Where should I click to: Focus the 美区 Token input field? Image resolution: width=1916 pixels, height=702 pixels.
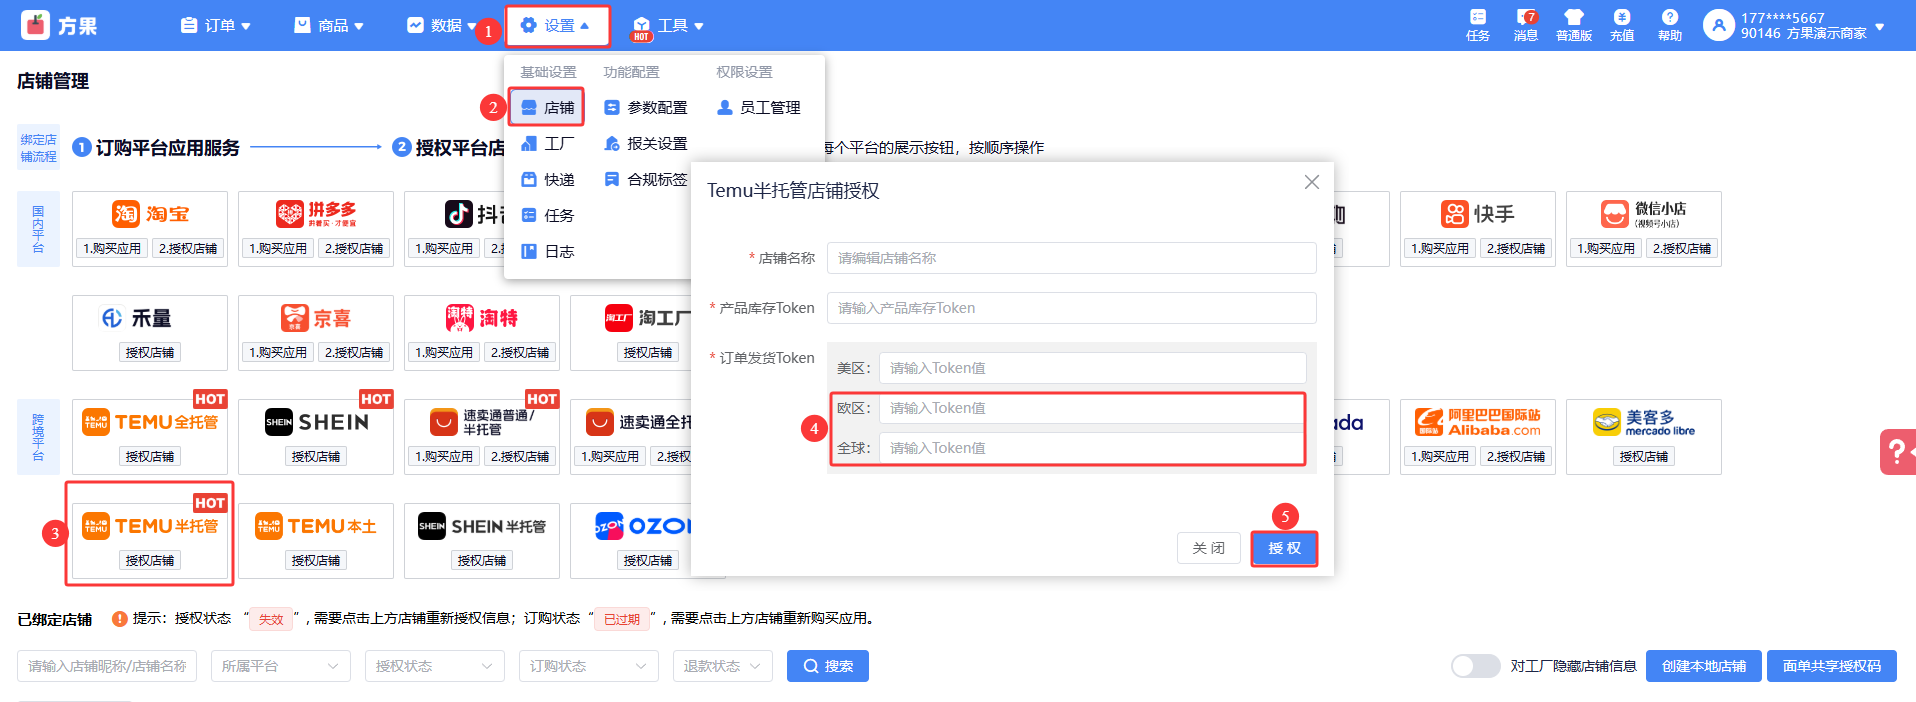1092,368
